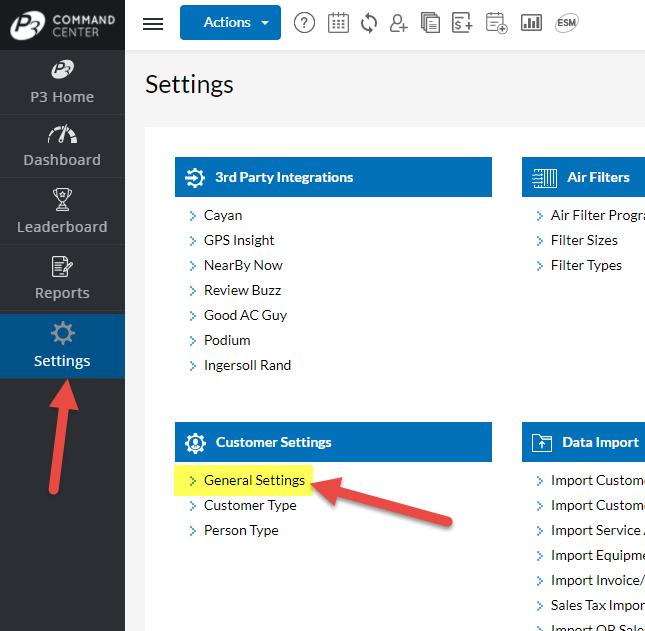Open the calendar toolbar icon
The image size is (645, 631).
[x=338, y=23]
